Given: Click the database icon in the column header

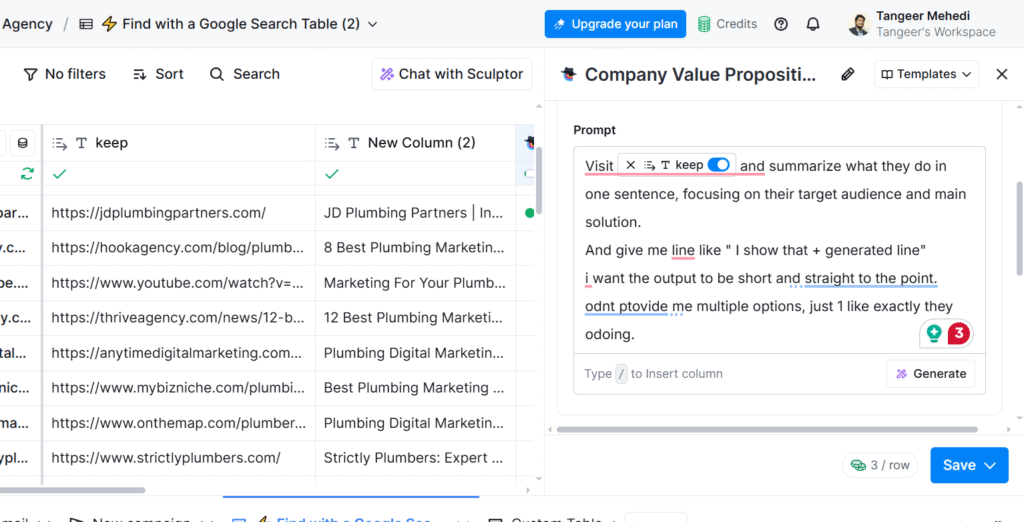Looking at the screenshot, I should coord(22,143).
